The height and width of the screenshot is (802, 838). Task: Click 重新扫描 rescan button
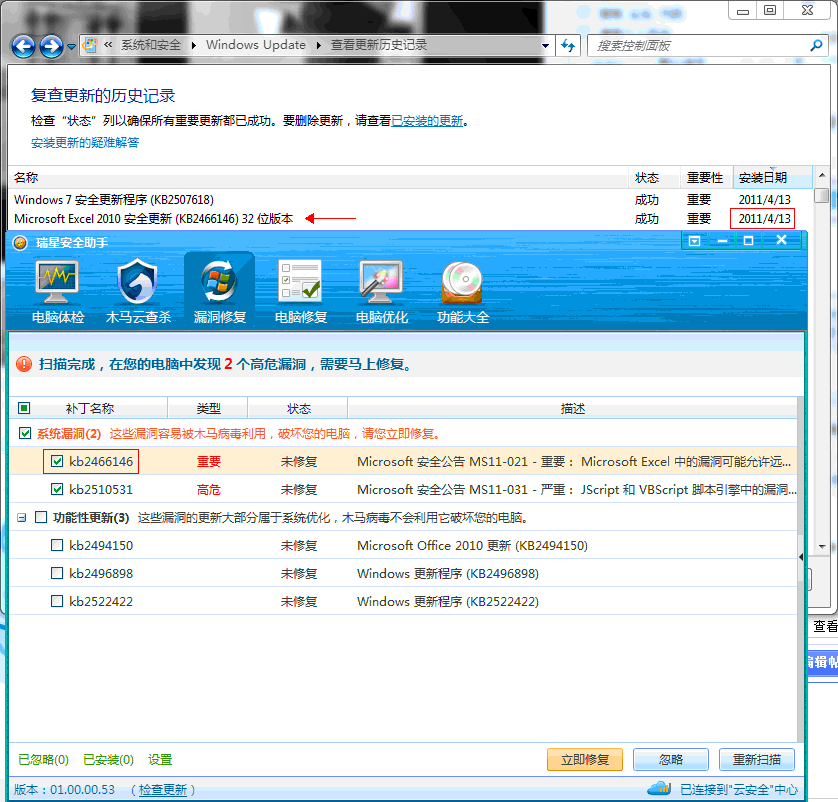(x=757, y=759)
